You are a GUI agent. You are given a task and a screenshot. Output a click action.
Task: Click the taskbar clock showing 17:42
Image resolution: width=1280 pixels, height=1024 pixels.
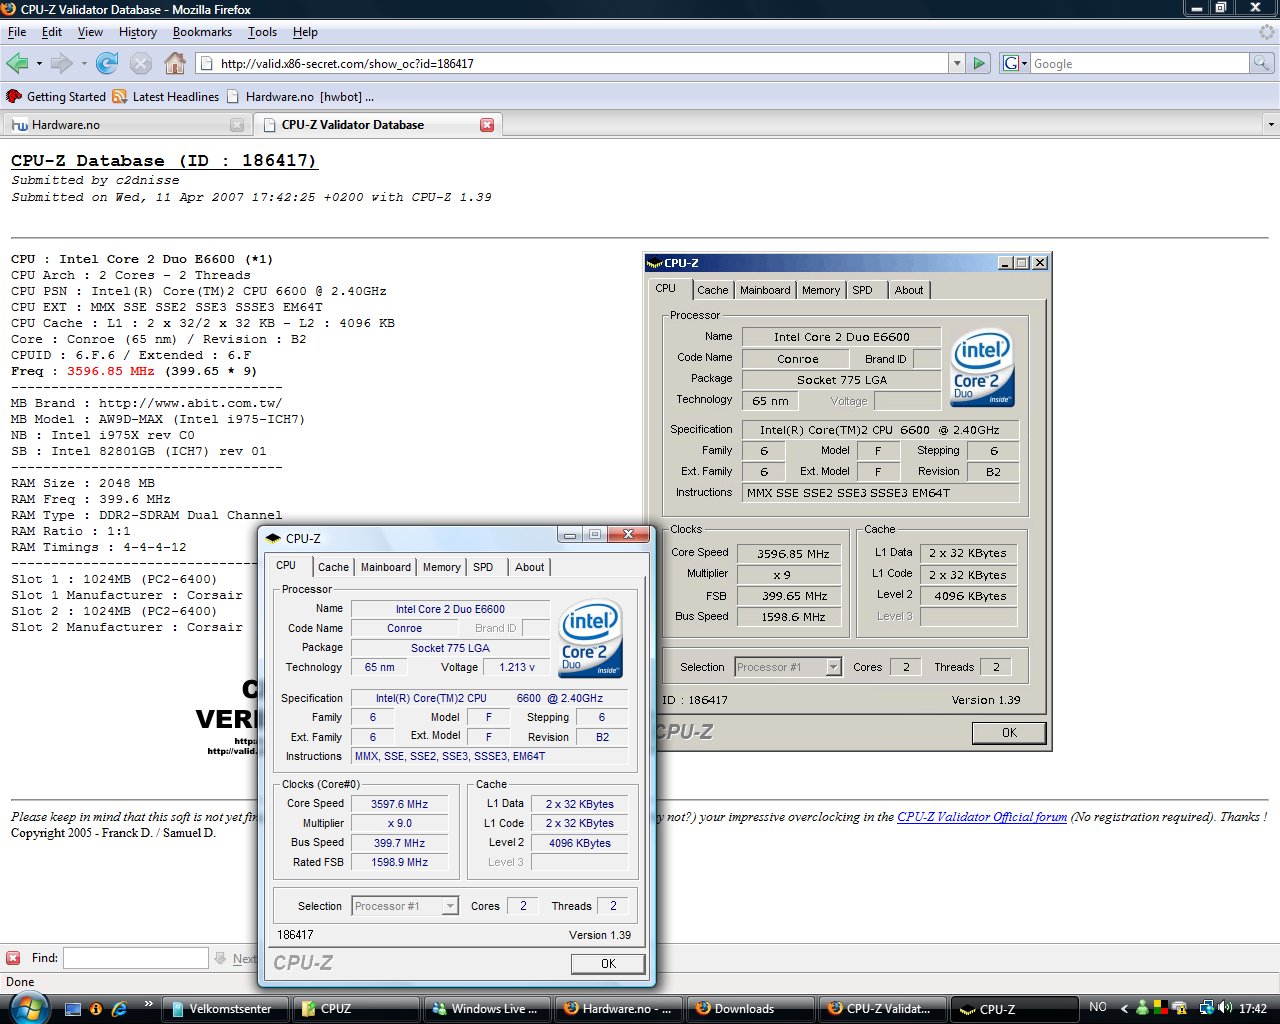pos(1253,1009)
